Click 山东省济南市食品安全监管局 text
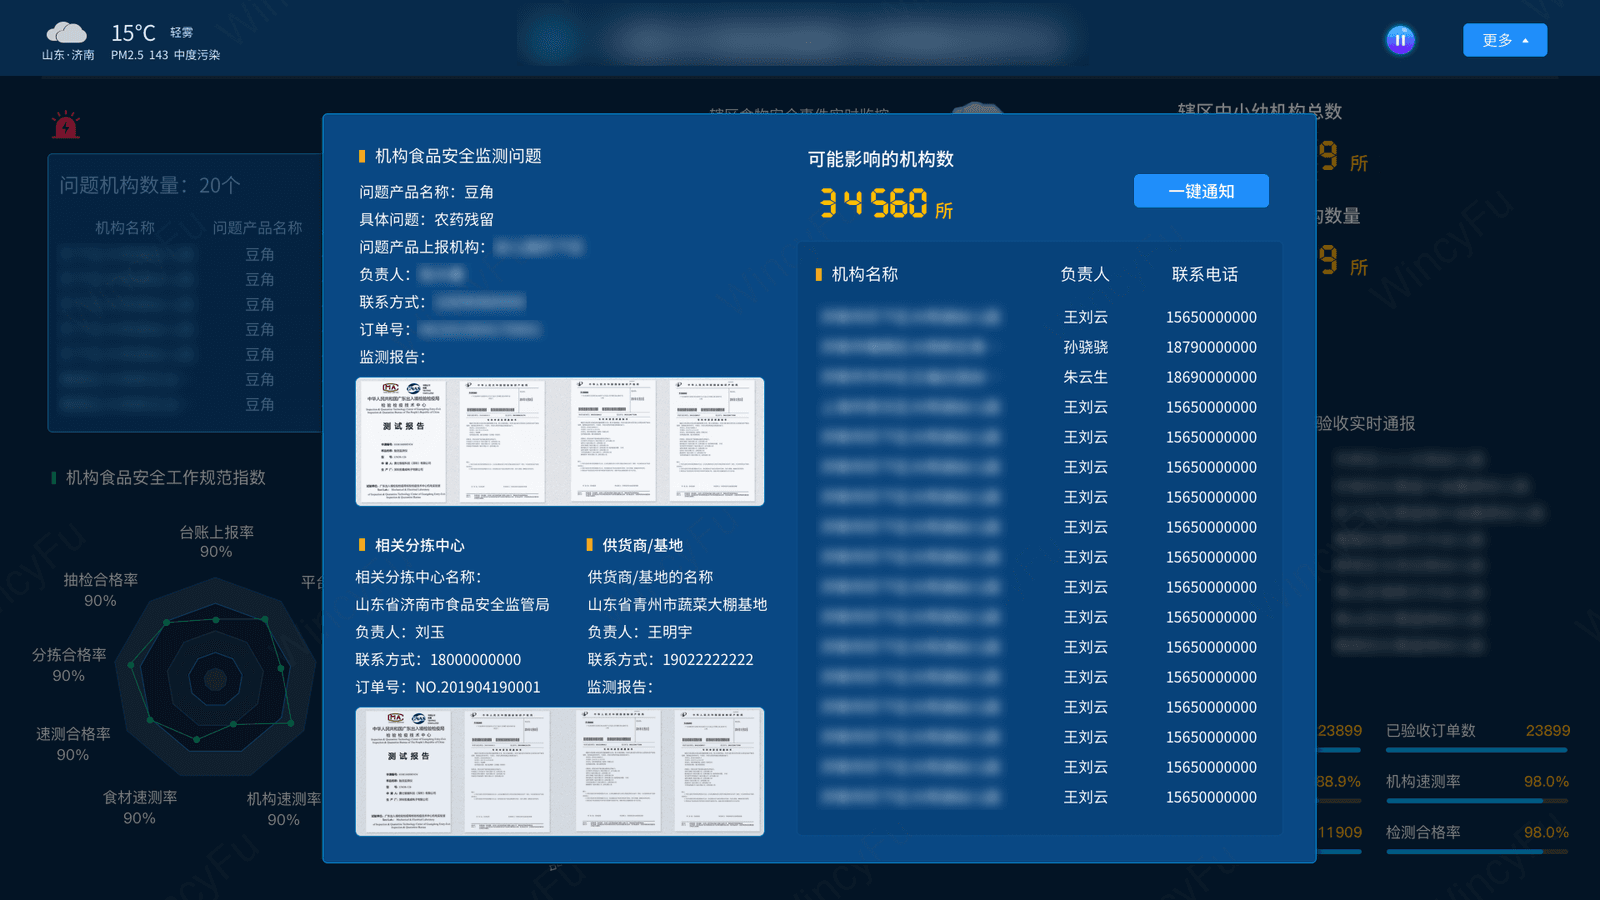 click(x=452, y=604)
